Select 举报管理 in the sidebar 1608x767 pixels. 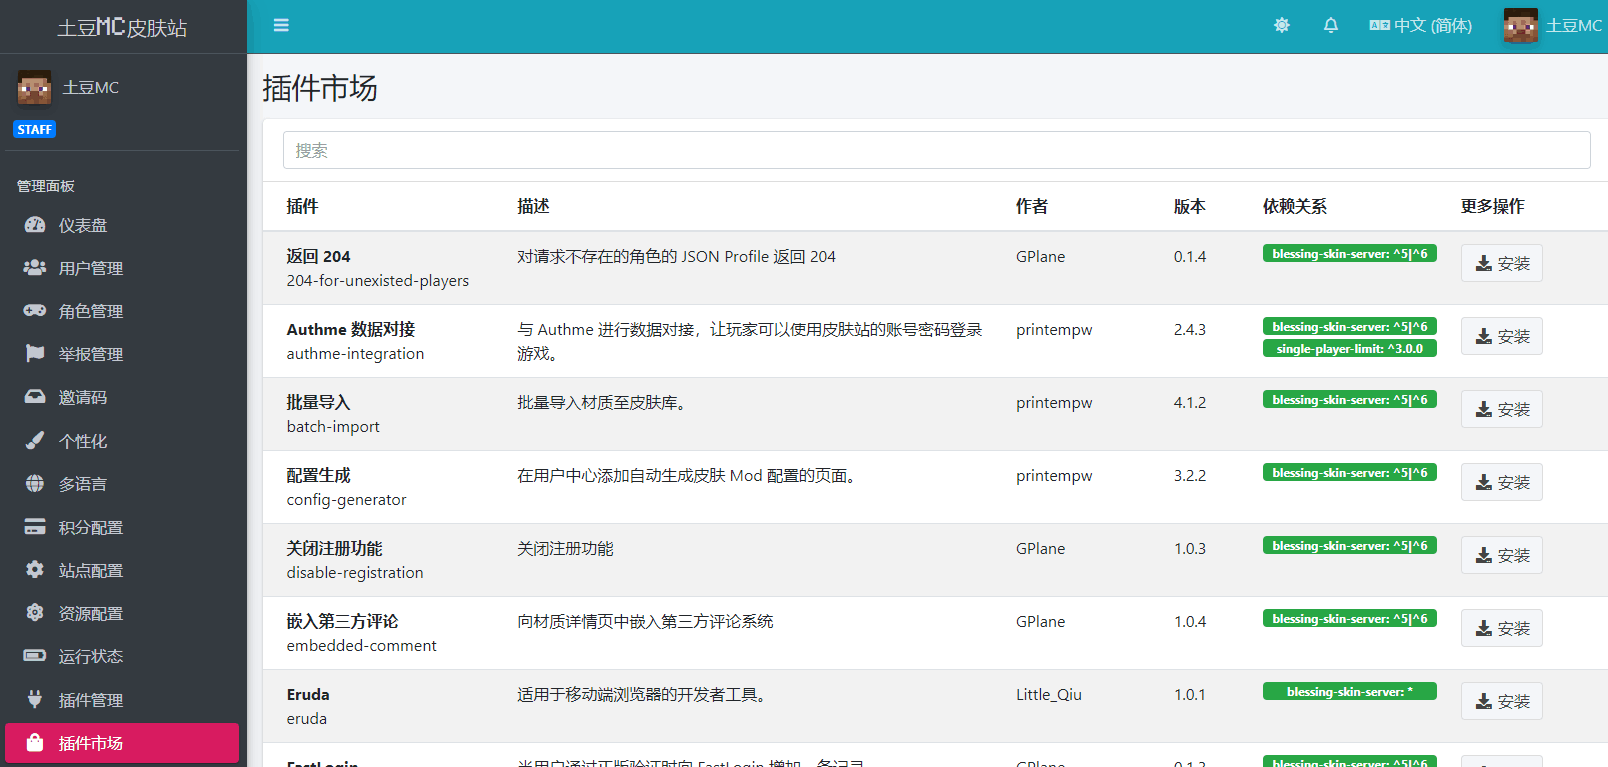[x=122, y=354]
